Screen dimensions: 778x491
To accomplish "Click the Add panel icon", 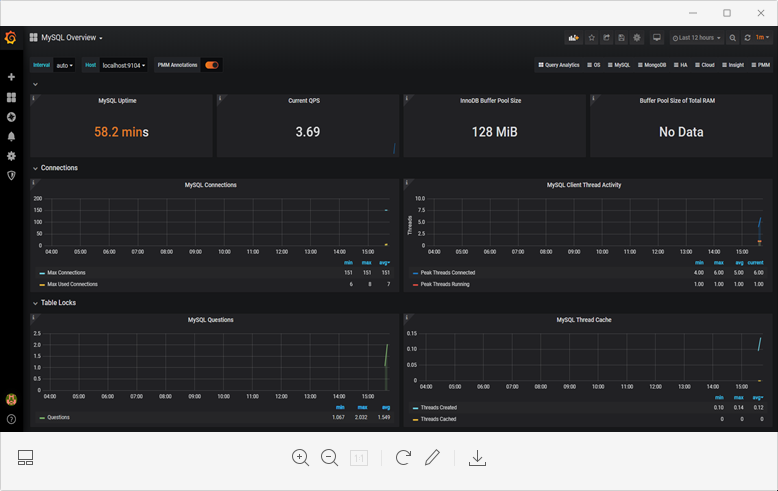I will pos(574,38).
